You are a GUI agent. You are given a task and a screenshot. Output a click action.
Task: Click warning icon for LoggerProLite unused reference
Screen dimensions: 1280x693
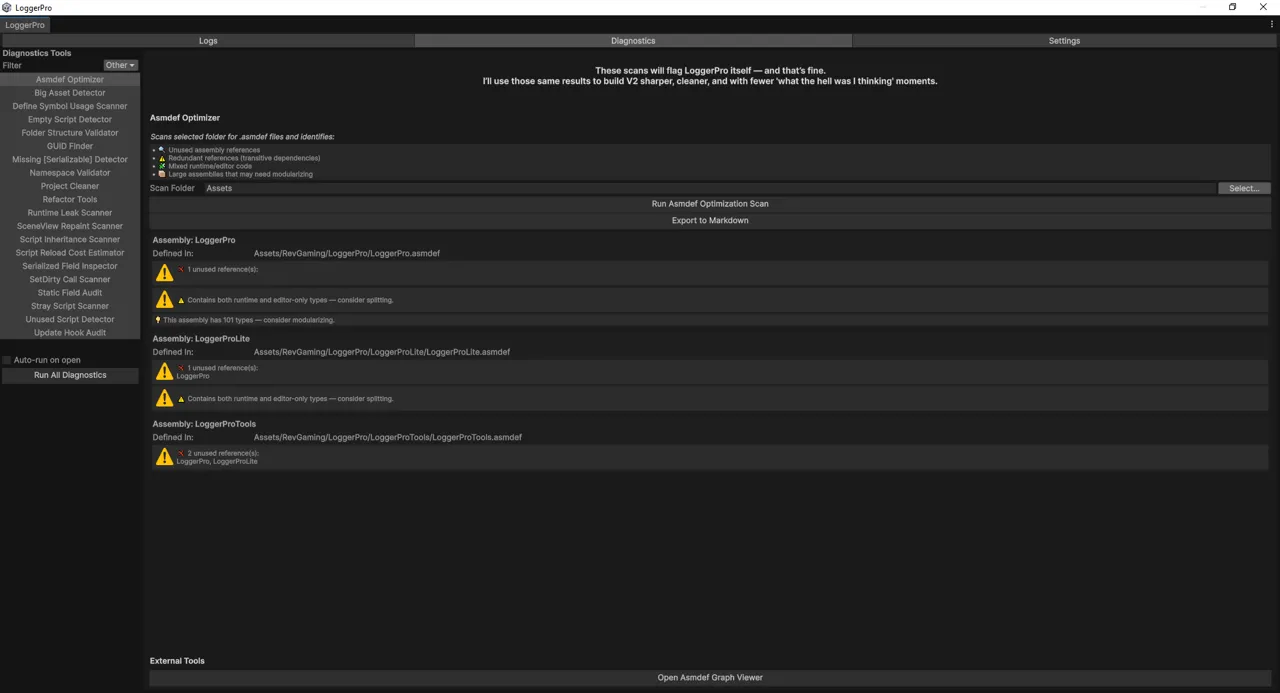[165, 372]
